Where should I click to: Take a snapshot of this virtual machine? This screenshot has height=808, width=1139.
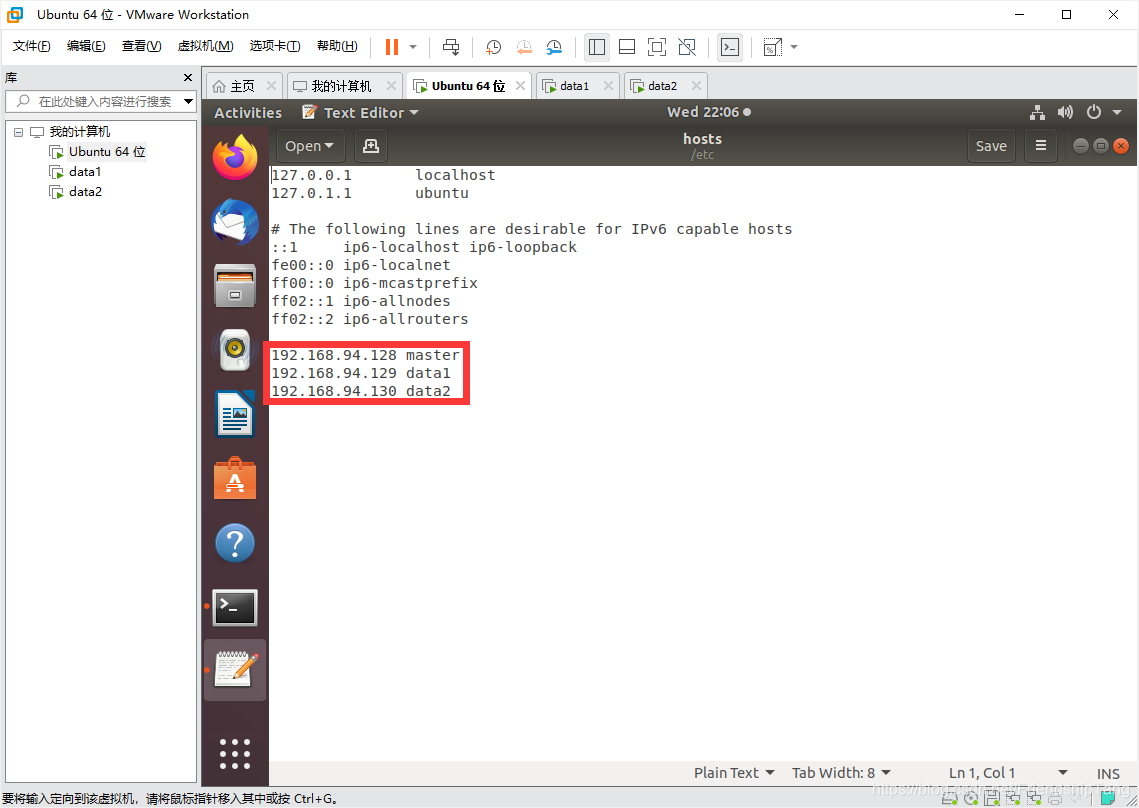pyautogui.click(x=493, y=47)
